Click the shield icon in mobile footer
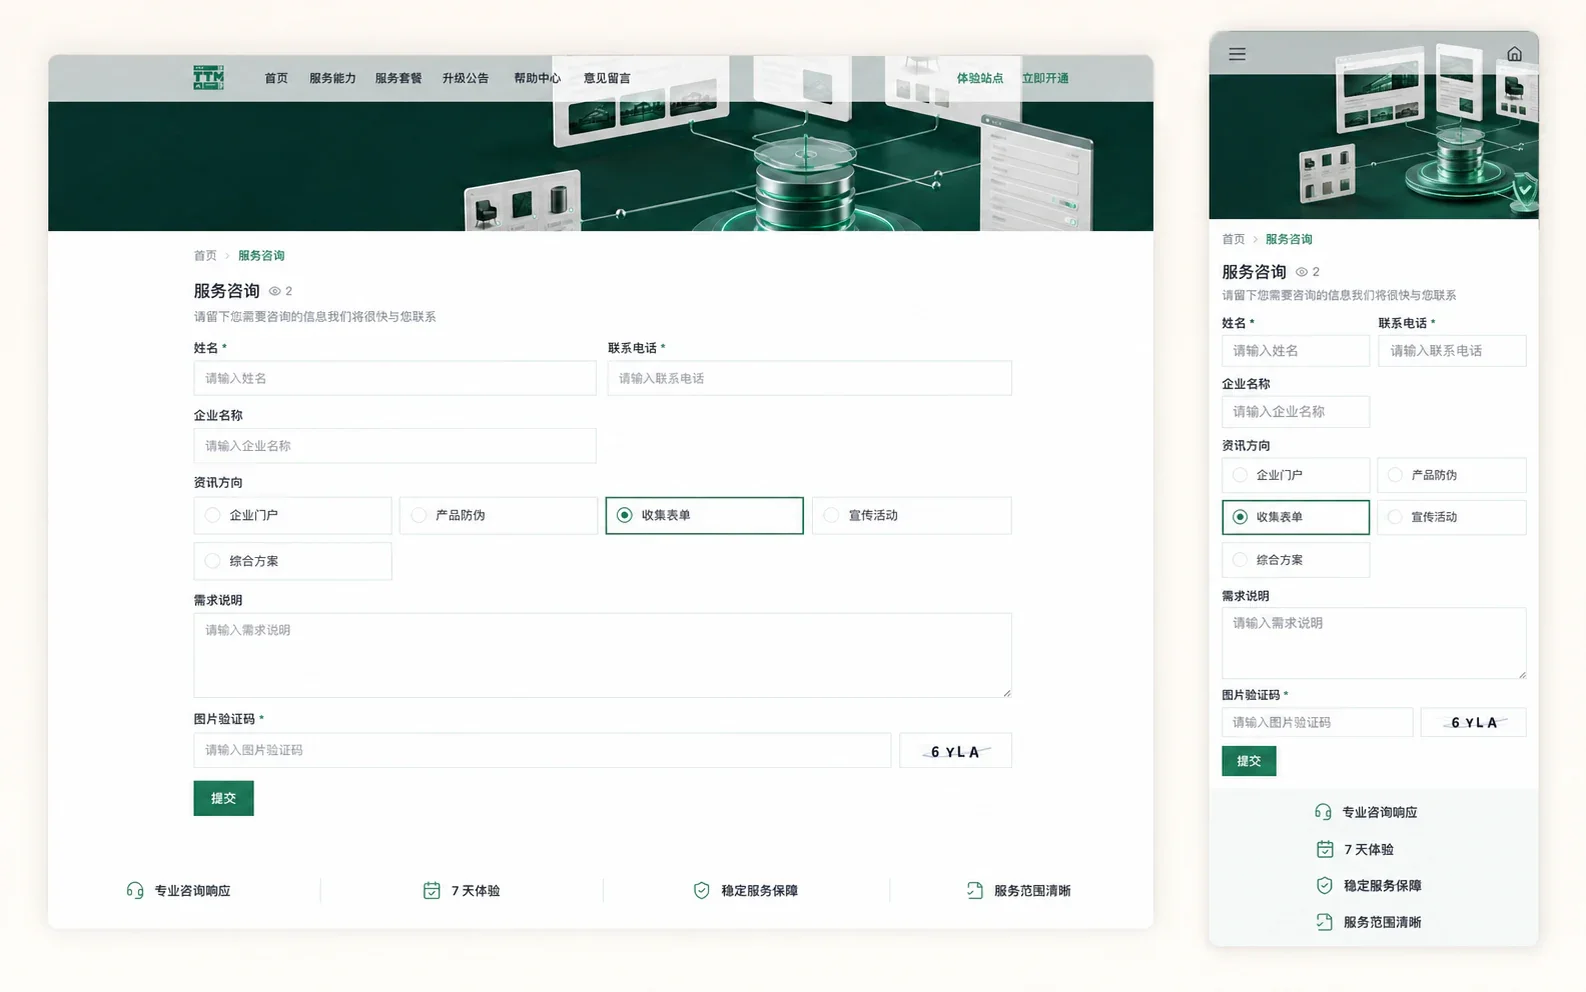The width and height of the screenshot is (1586, 992). click(x=1324, y=885)
